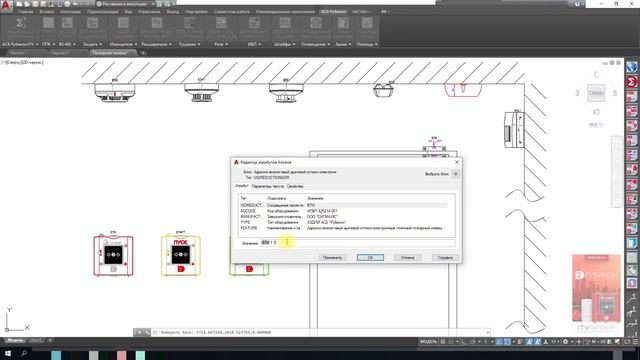Open the AutoCAD application menu logo

6,7
